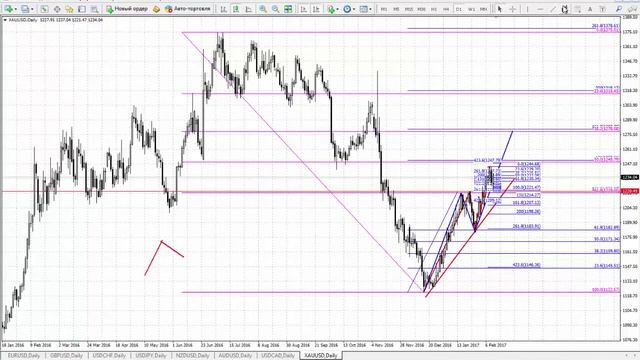Click the 6 Feb 2017 date label
This screenshot has height=360, width=640.
pos(496,345)
